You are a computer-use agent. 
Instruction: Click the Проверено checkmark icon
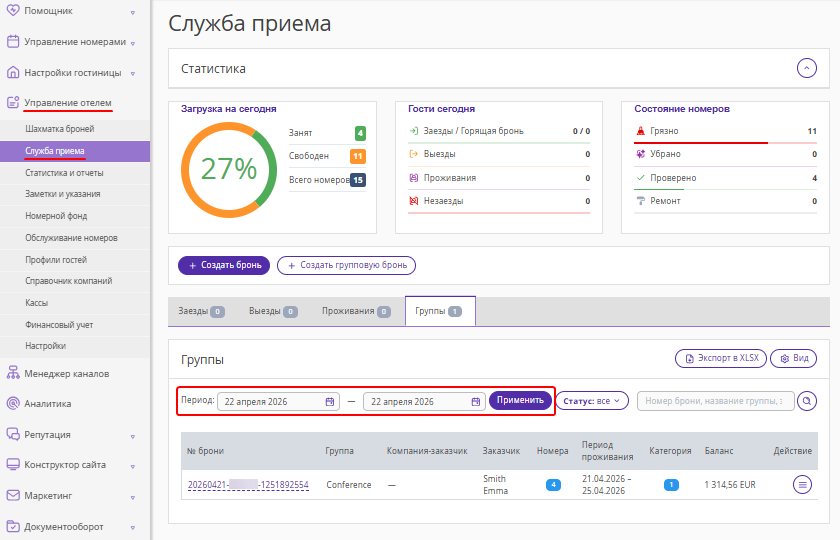(640, 177)
